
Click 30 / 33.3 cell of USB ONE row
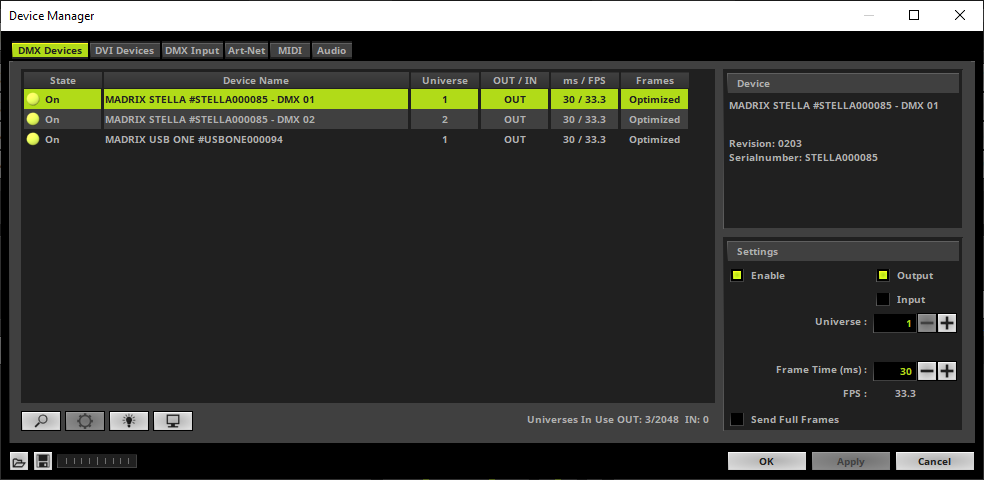tap(584, 139)
